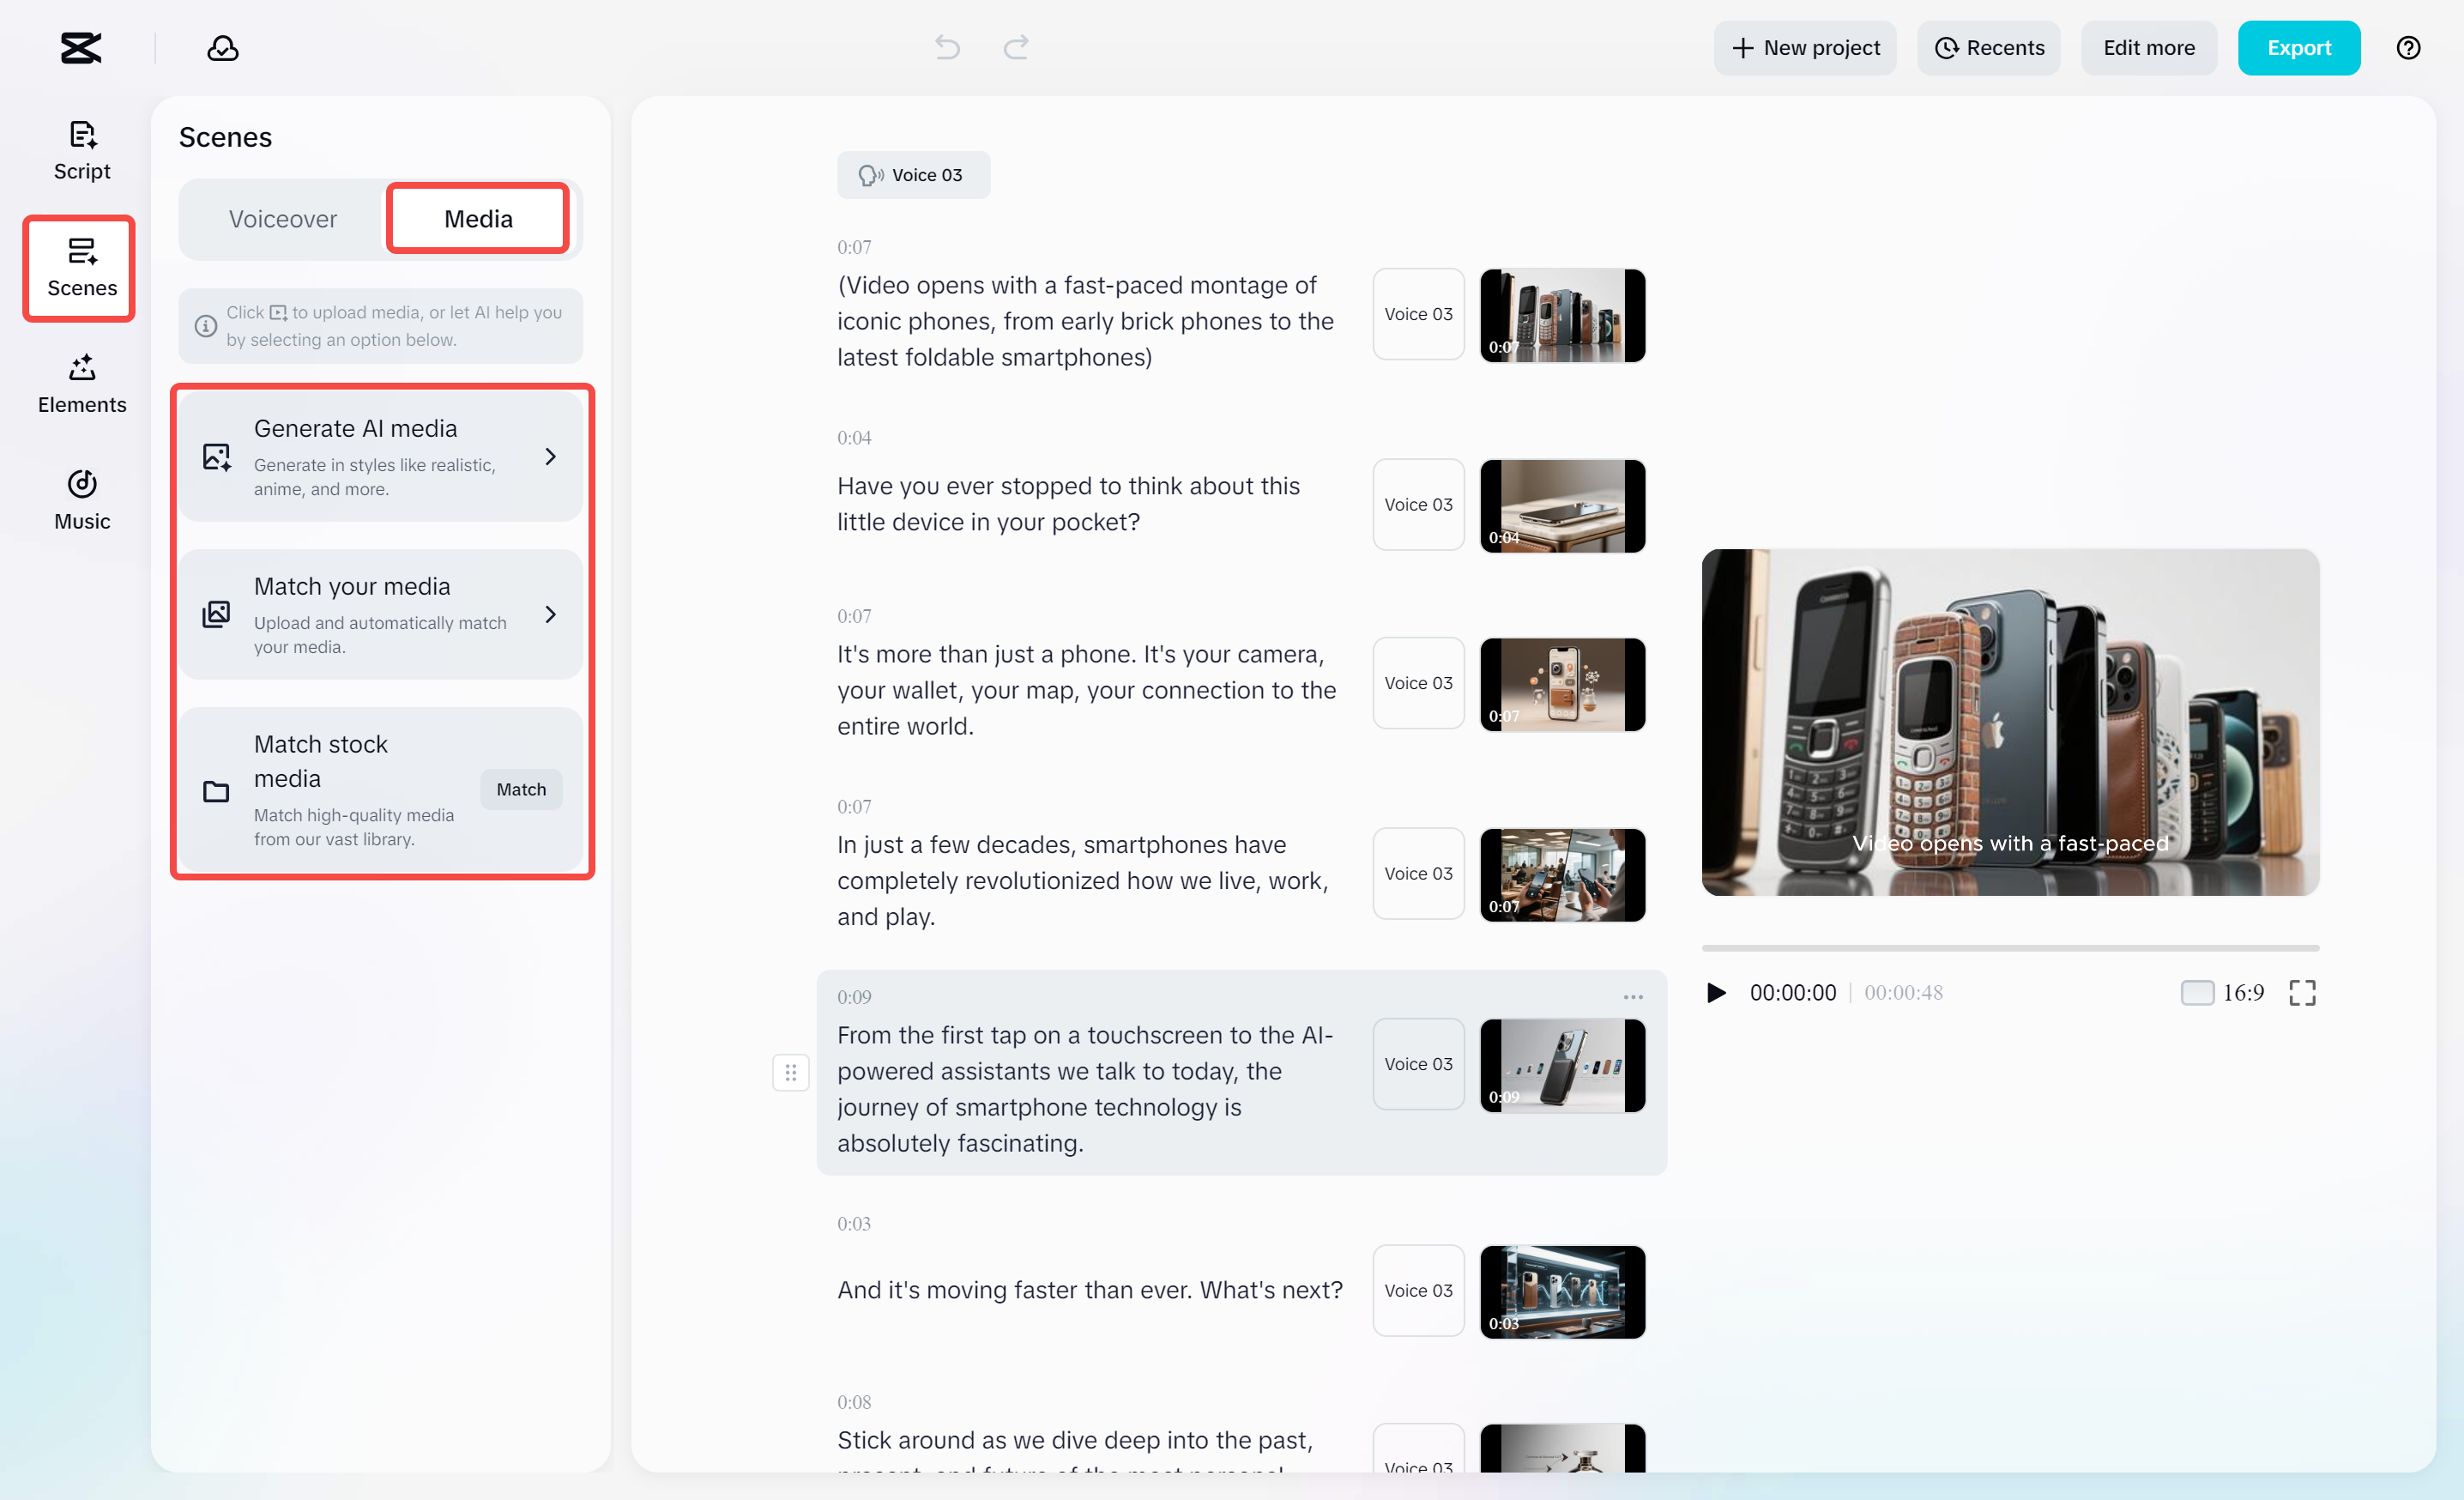Open the help question mark icon

(2408, 48)
